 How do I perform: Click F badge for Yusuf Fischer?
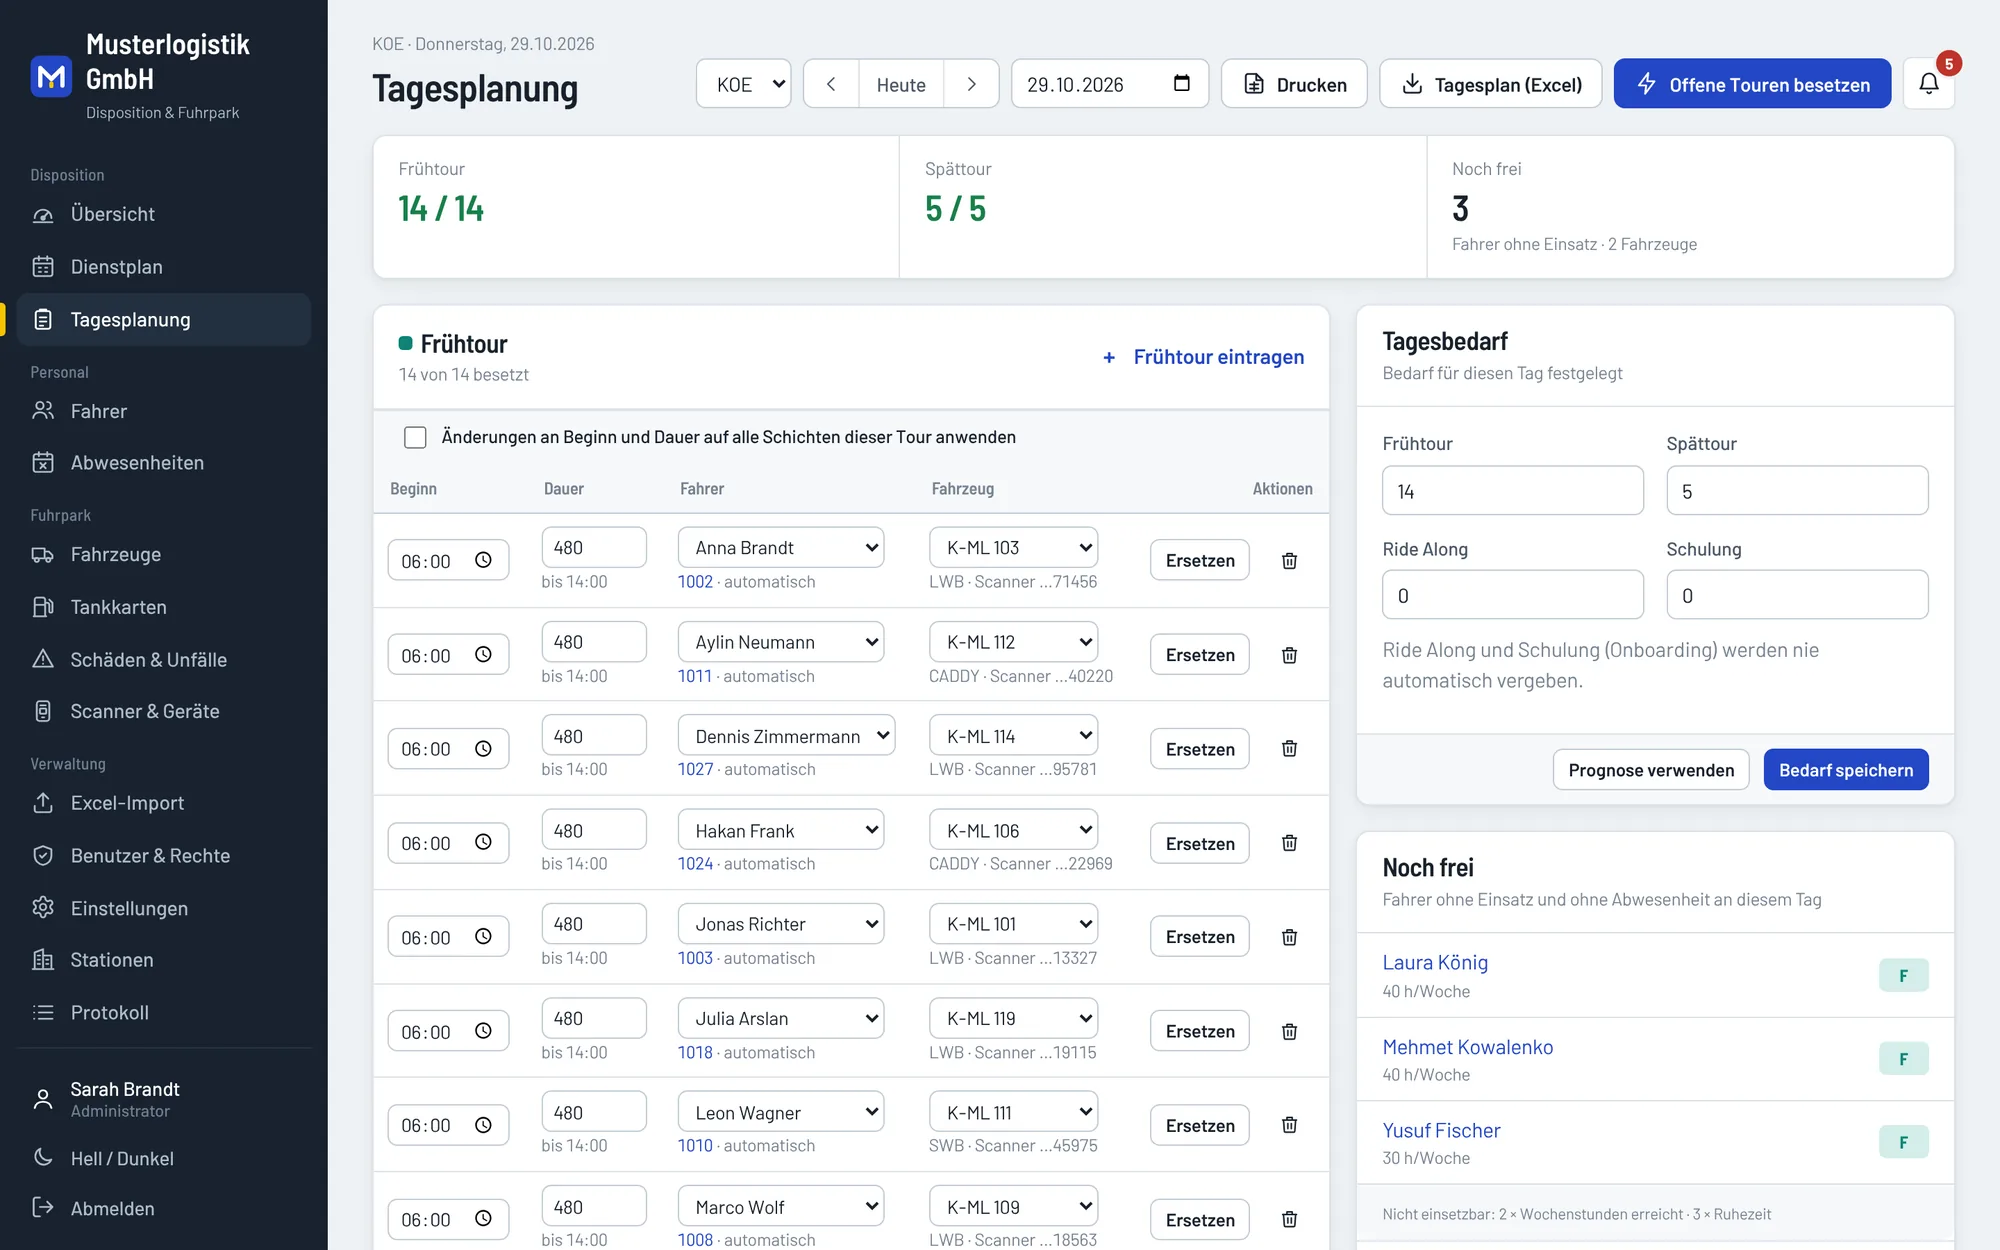tap(1903, 1142)
